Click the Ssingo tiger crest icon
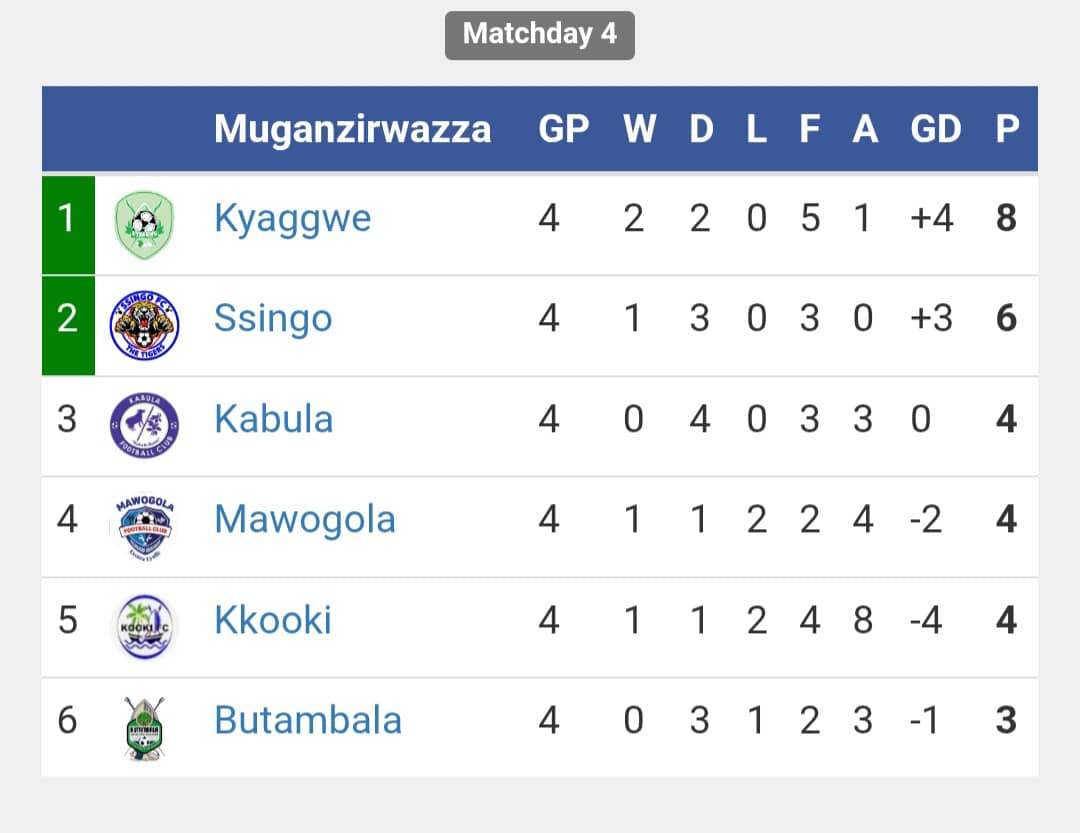Image resolution: width=1080 pixels, height=833 pixels. (144, 325)
